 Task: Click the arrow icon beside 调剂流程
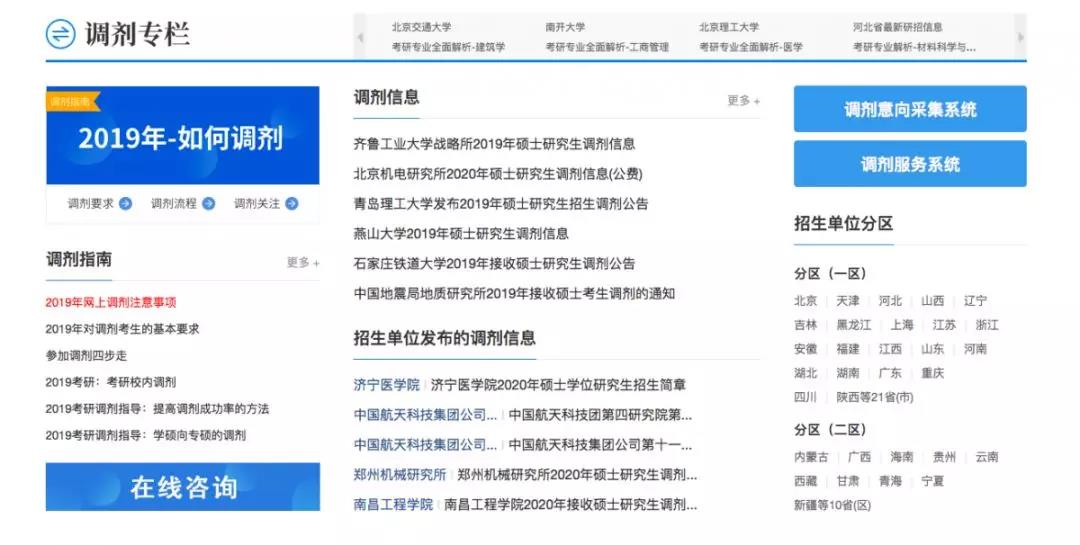point(209,203)
